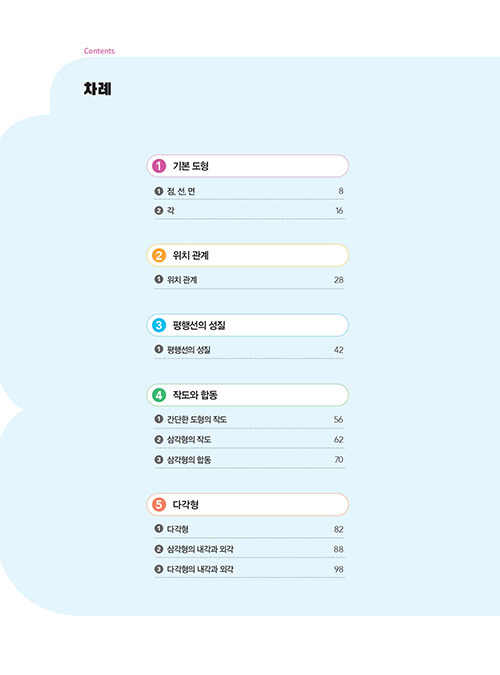500x675 pixels.
Task: Open the 위치 관계 chapter heading box
Action: 248,255
